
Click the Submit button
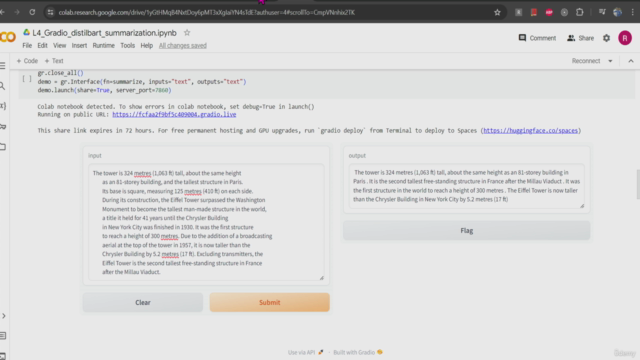(269, 302)
